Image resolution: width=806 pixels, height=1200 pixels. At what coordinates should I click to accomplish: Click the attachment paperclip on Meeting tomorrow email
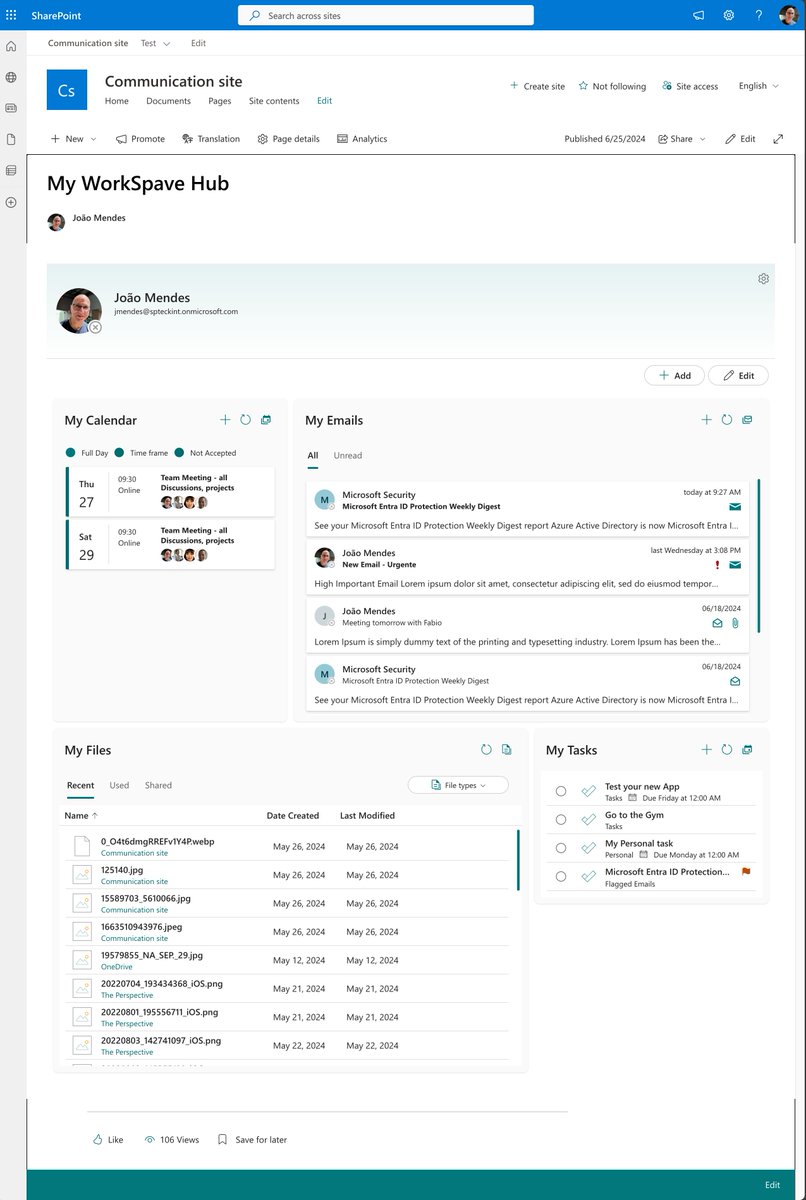(x=735, y=623)
